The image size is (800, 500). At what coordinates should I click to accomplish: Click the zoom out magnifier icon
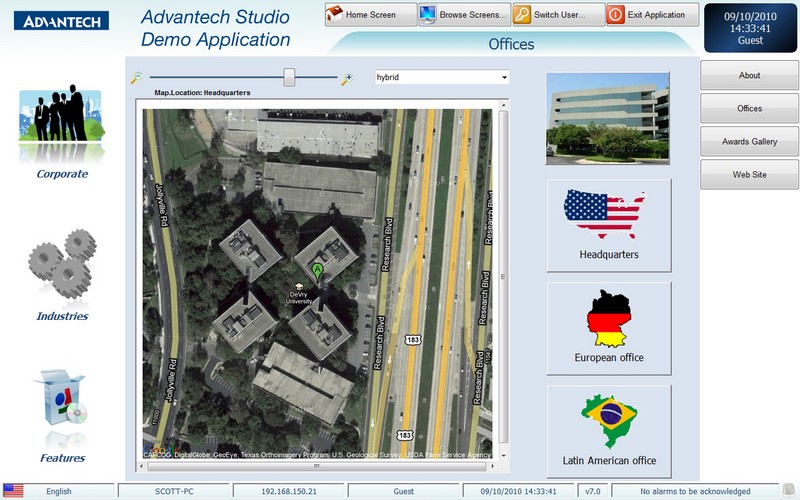click(136, 78)
